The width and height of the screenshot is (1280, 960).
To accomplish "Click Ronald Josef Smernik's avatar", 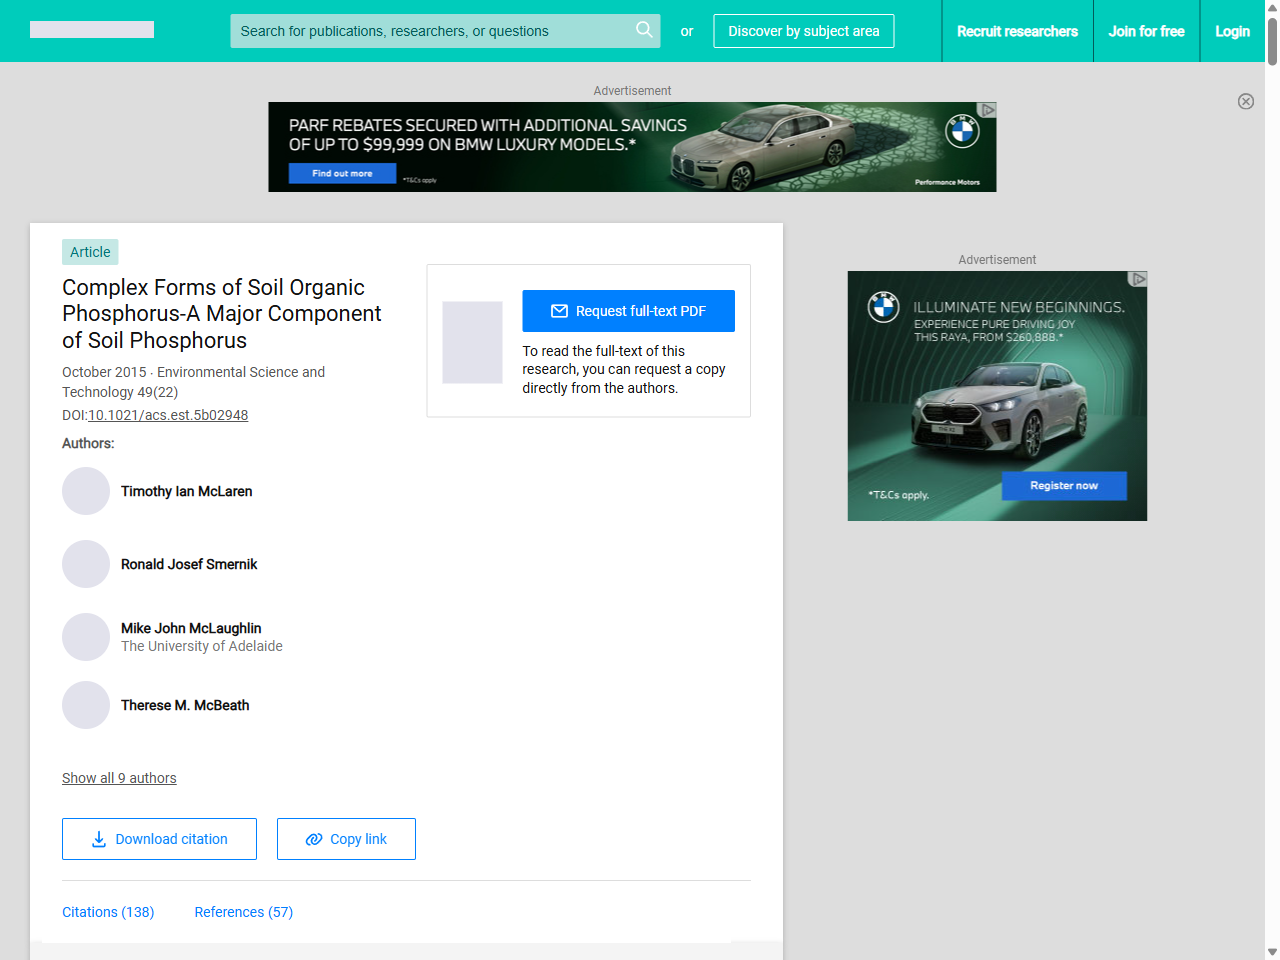I will point(86,564).
